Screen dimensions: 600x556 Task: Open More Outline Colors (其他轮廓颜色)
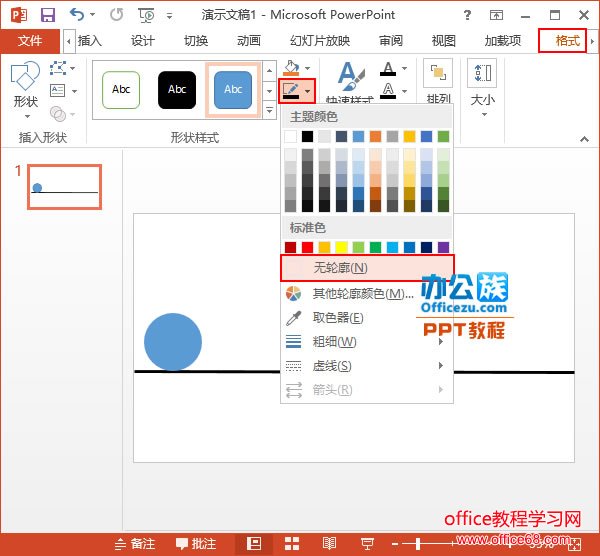pos(362,294)
